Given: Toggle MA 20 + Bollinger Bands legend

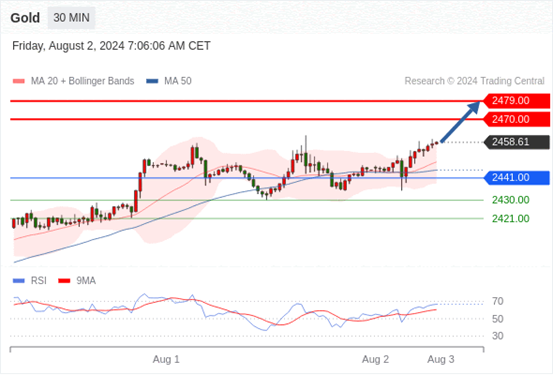Looking at the screenshot, I should [73, 81].
